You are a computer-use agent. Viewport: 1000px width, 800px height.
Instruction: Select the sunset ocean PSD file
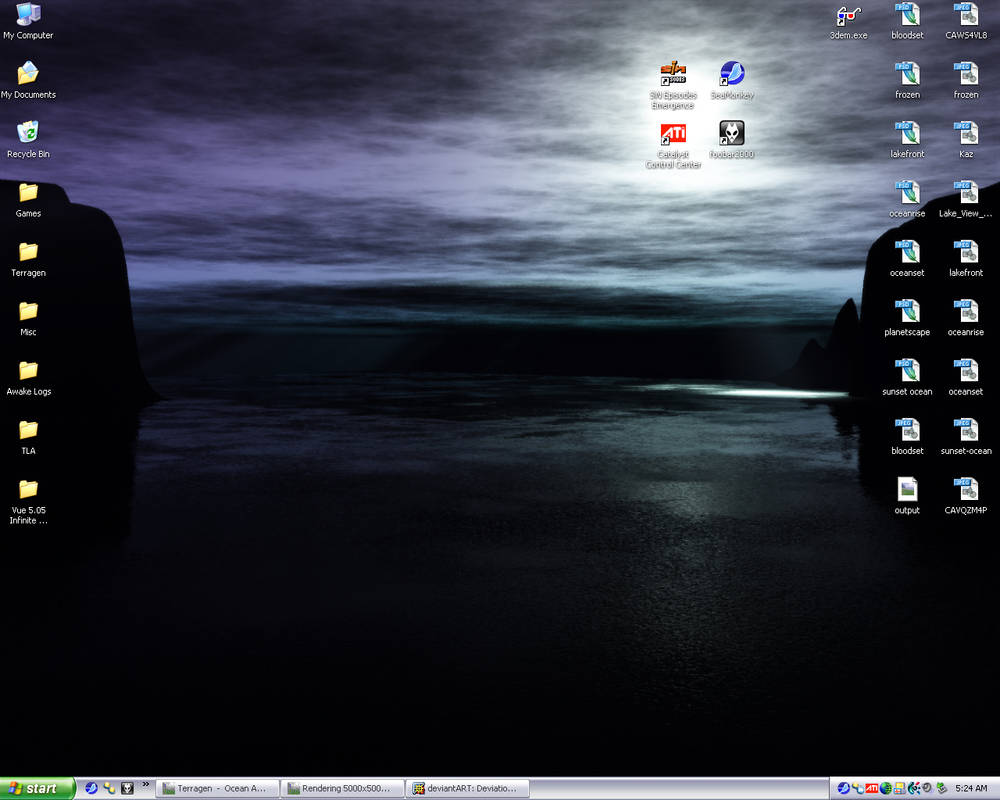tap(907, 377)
